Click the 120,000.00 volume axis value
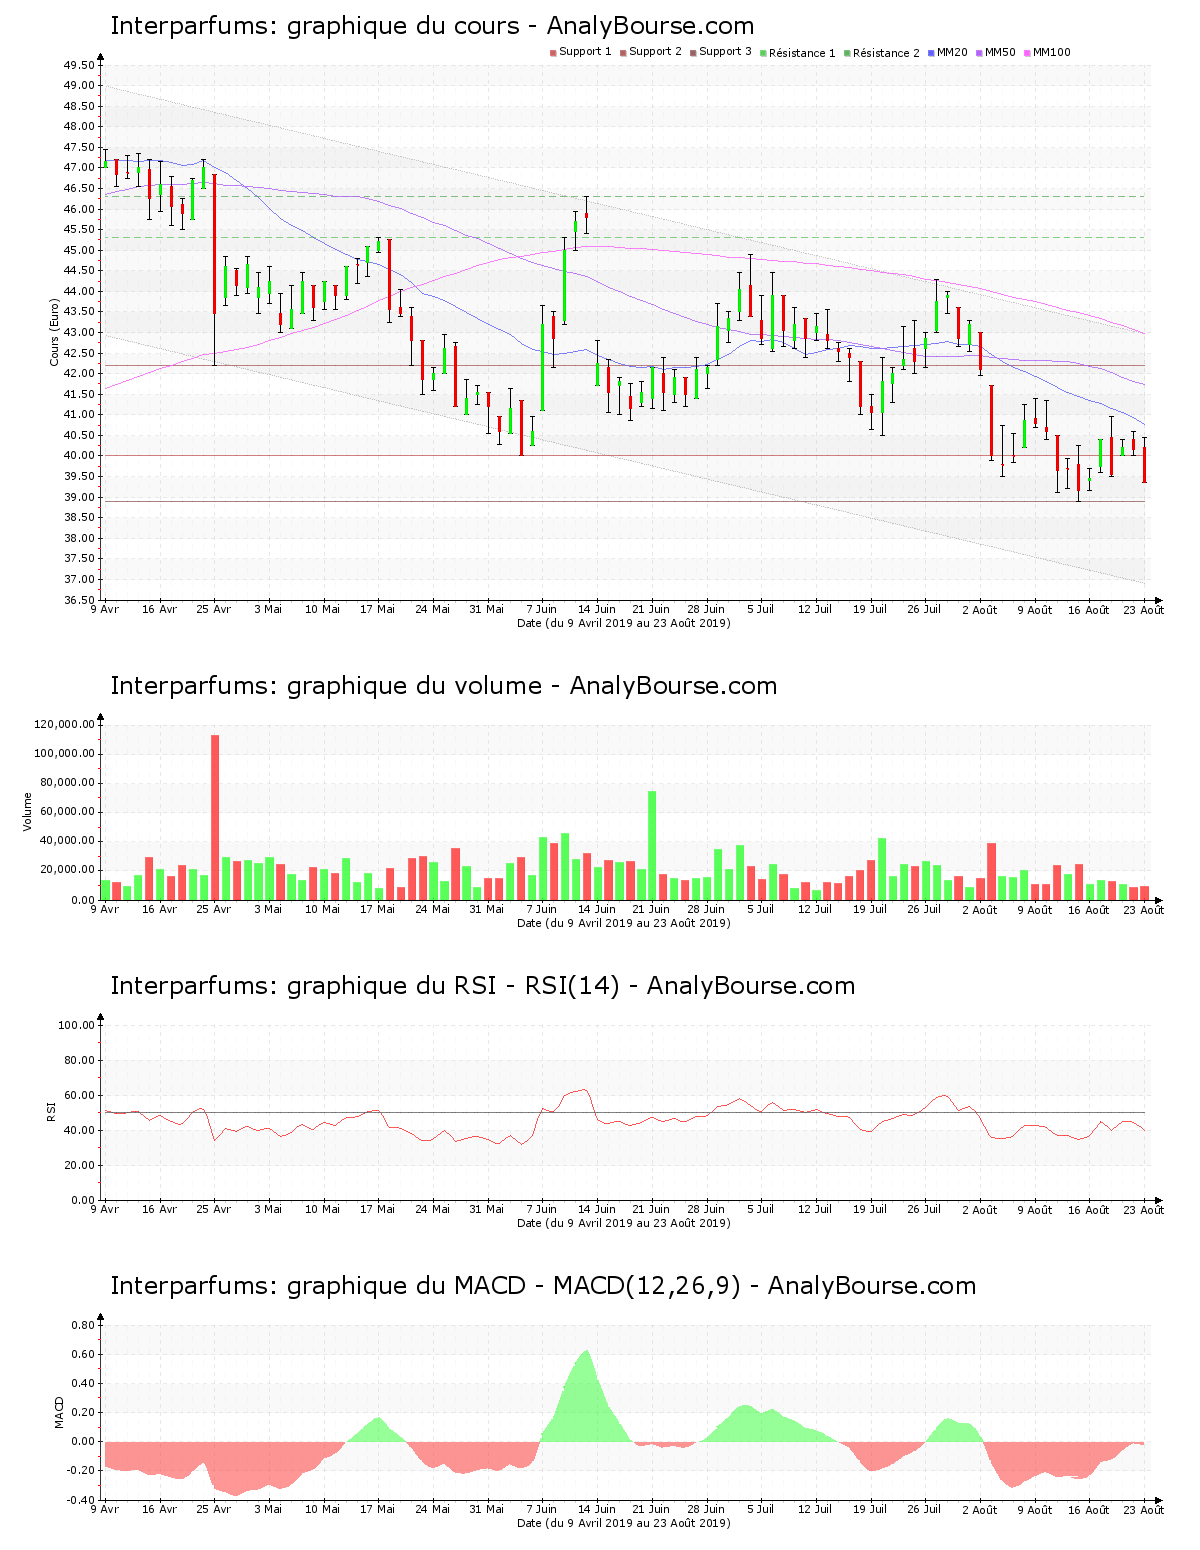Screen dimensions: 1200x1550 [x=64, y=724]
